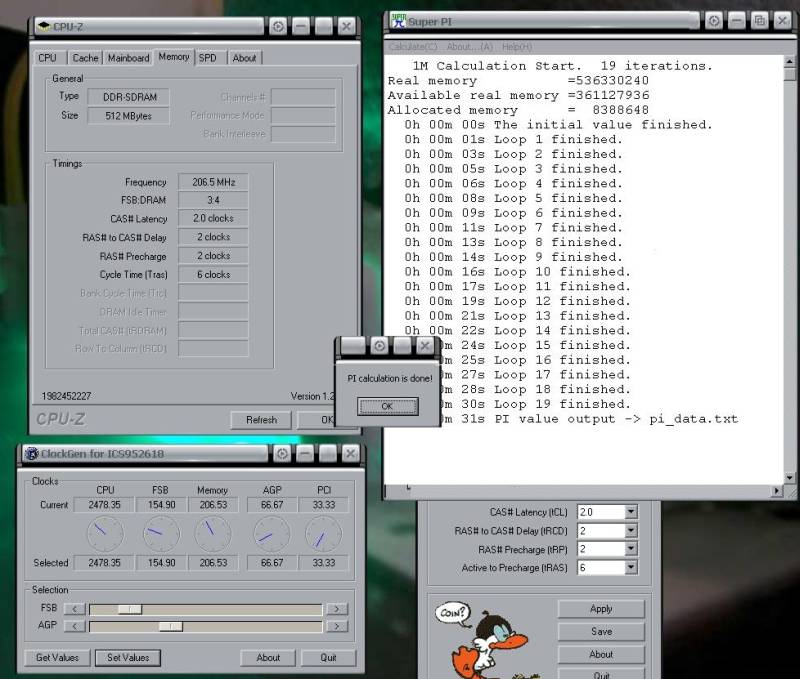Image resolution: width=800 pixels, height=679 pixels.
Task: Click Get Values in ClockGen
Action: tap(57, 658)
